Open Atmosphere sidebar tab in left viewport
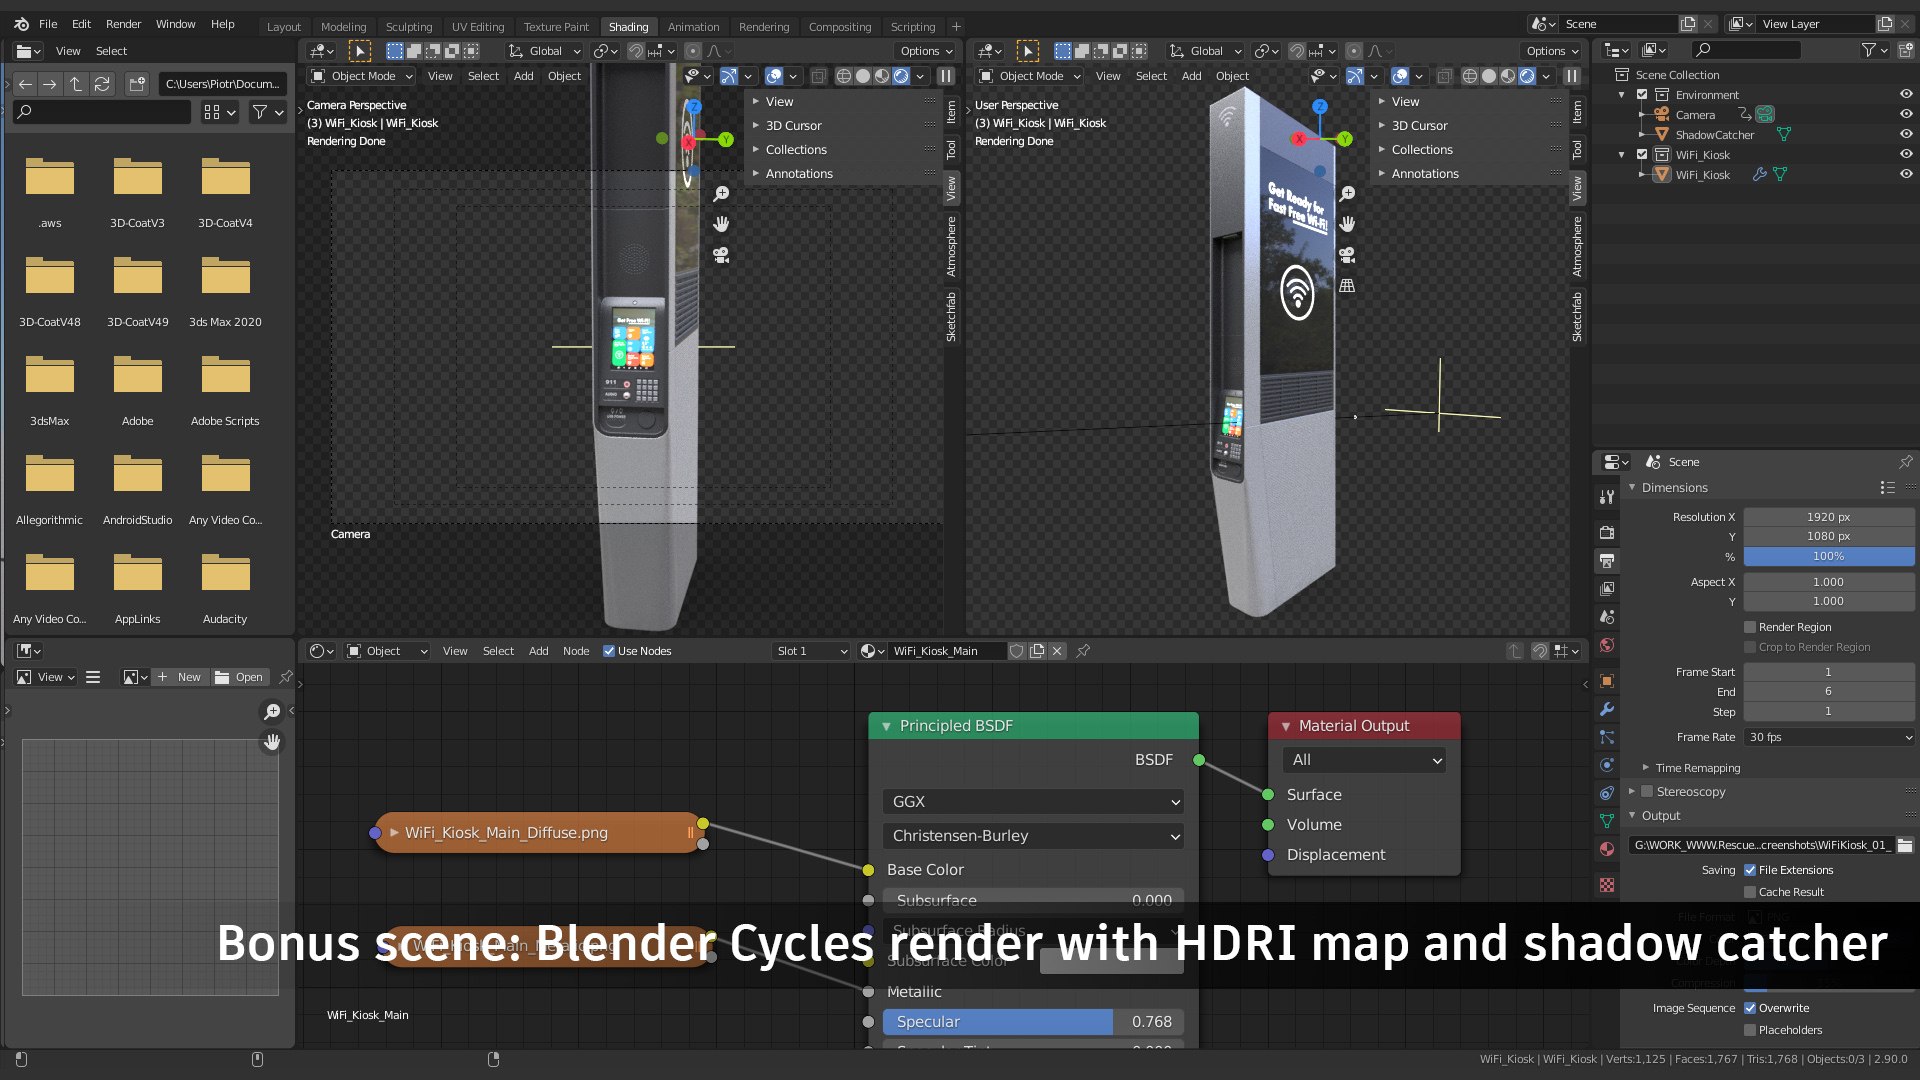Image resolution: width=1920 pixels, height=1080 pixels. (x=951, y=247)
